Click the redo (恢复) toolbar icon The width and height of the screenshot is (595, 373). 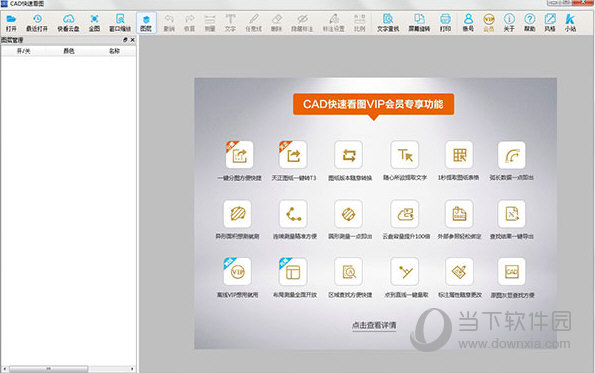189,23
